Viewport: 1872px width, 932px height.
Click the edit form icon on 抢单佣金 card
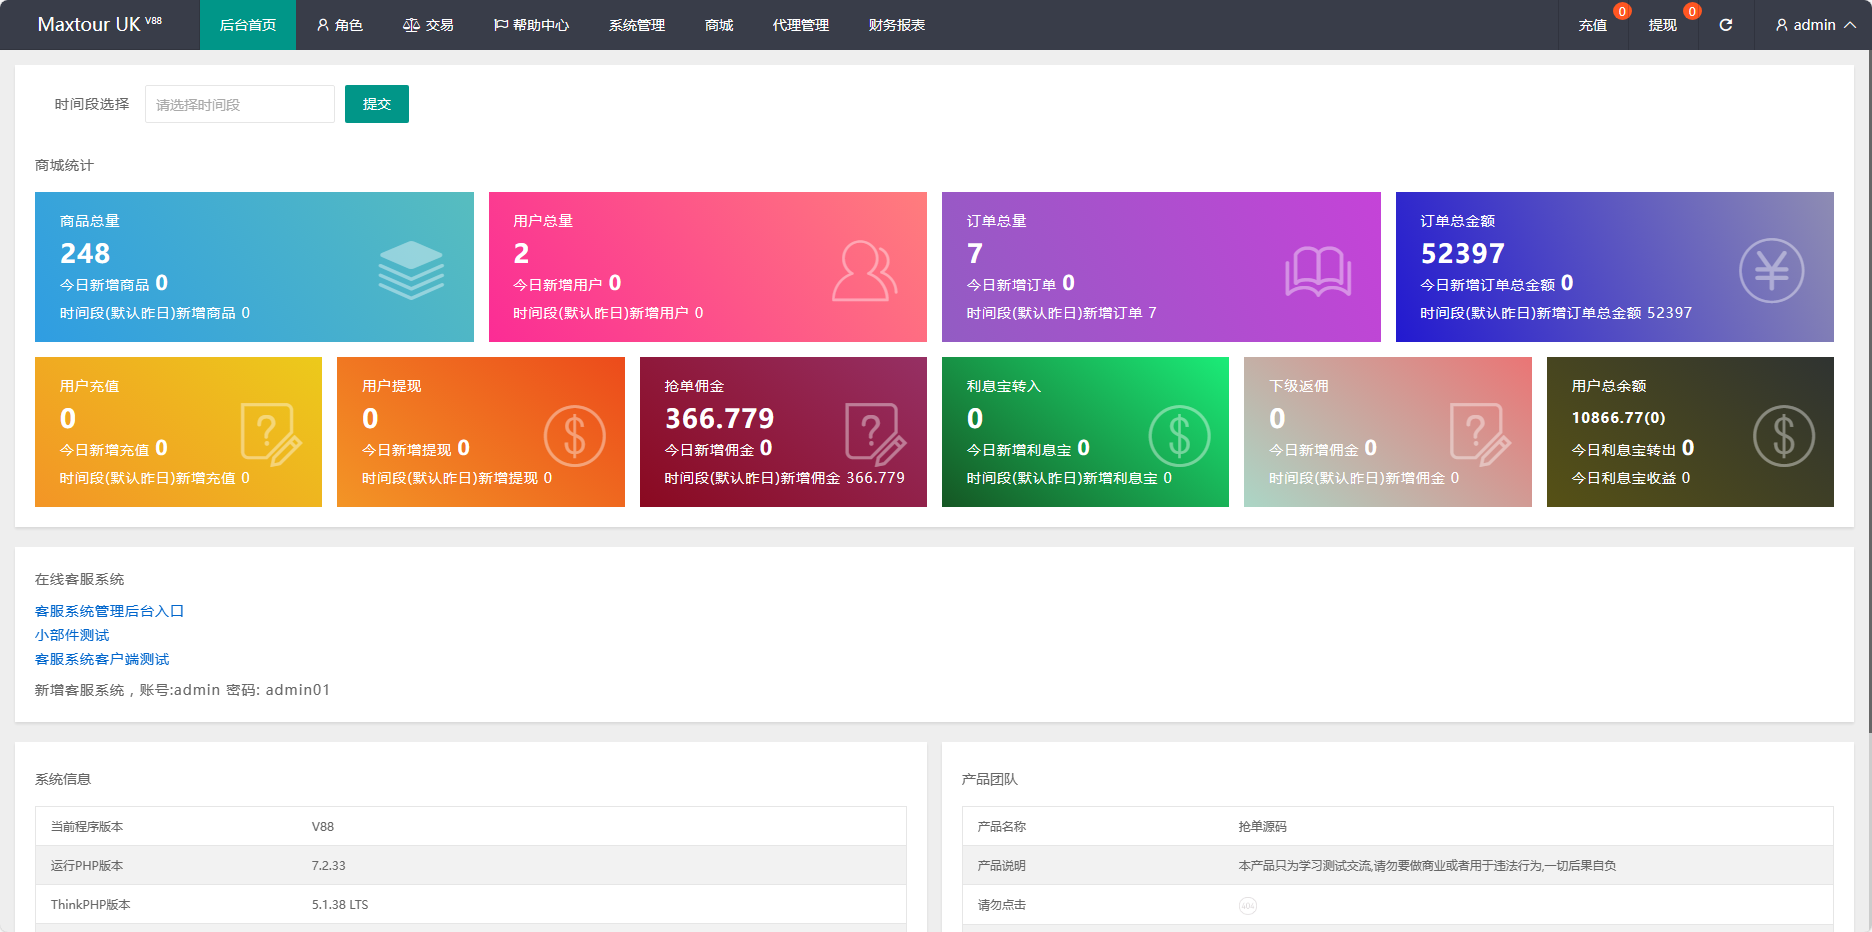[x=876, y=435]
